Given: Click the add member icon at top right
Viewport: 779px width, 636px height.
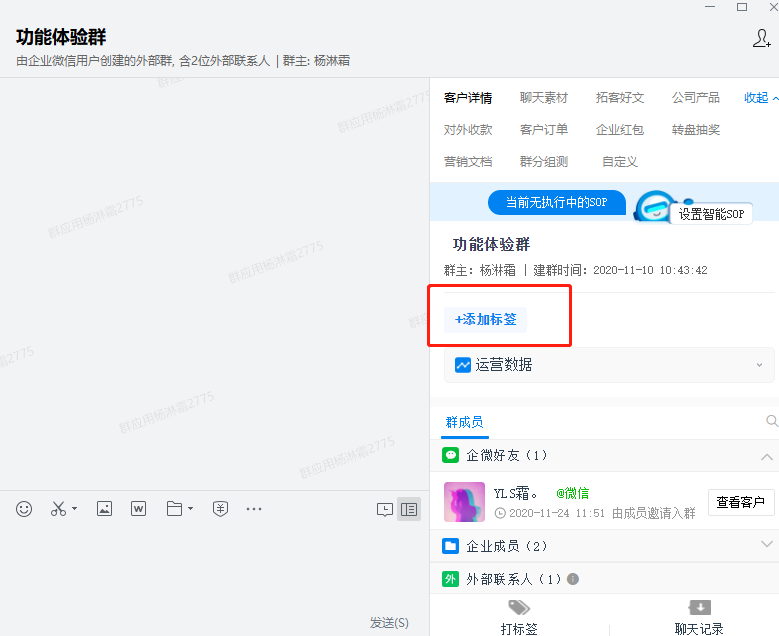Looking at the screenshot, I should coord(761,39).
